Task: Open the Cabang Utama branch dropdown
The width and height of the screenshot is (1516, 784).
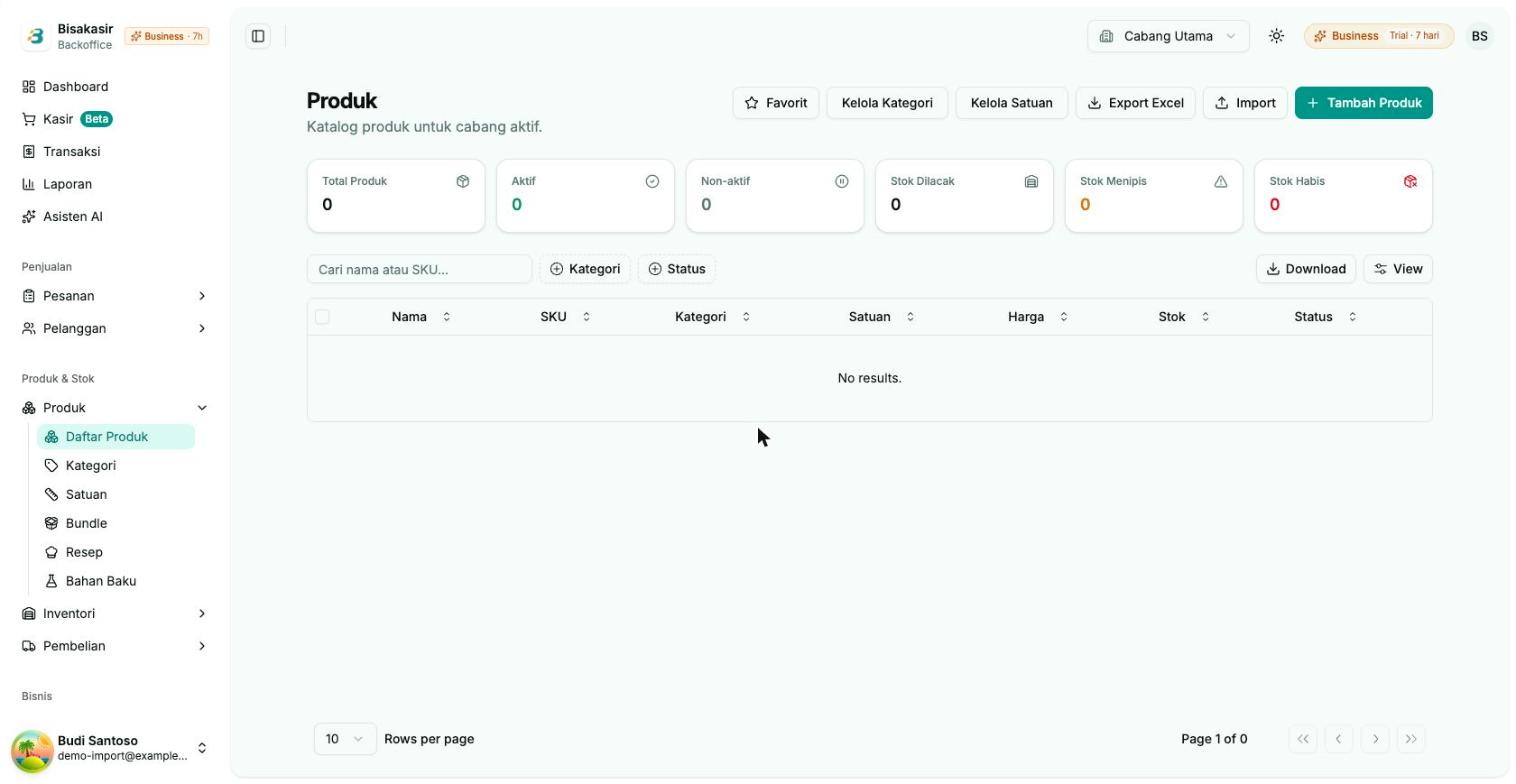Action: coord(1168,36)
